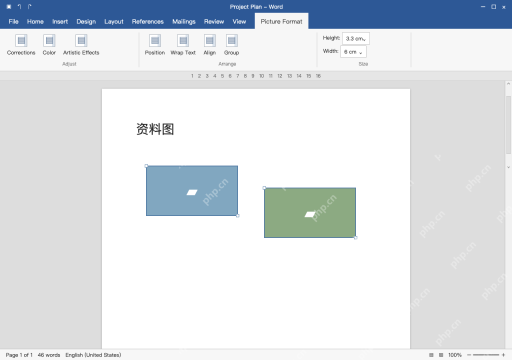Switch to the Layout tab
The height and width of the screenshot is (360, 512).
click(x=114, y=22)
